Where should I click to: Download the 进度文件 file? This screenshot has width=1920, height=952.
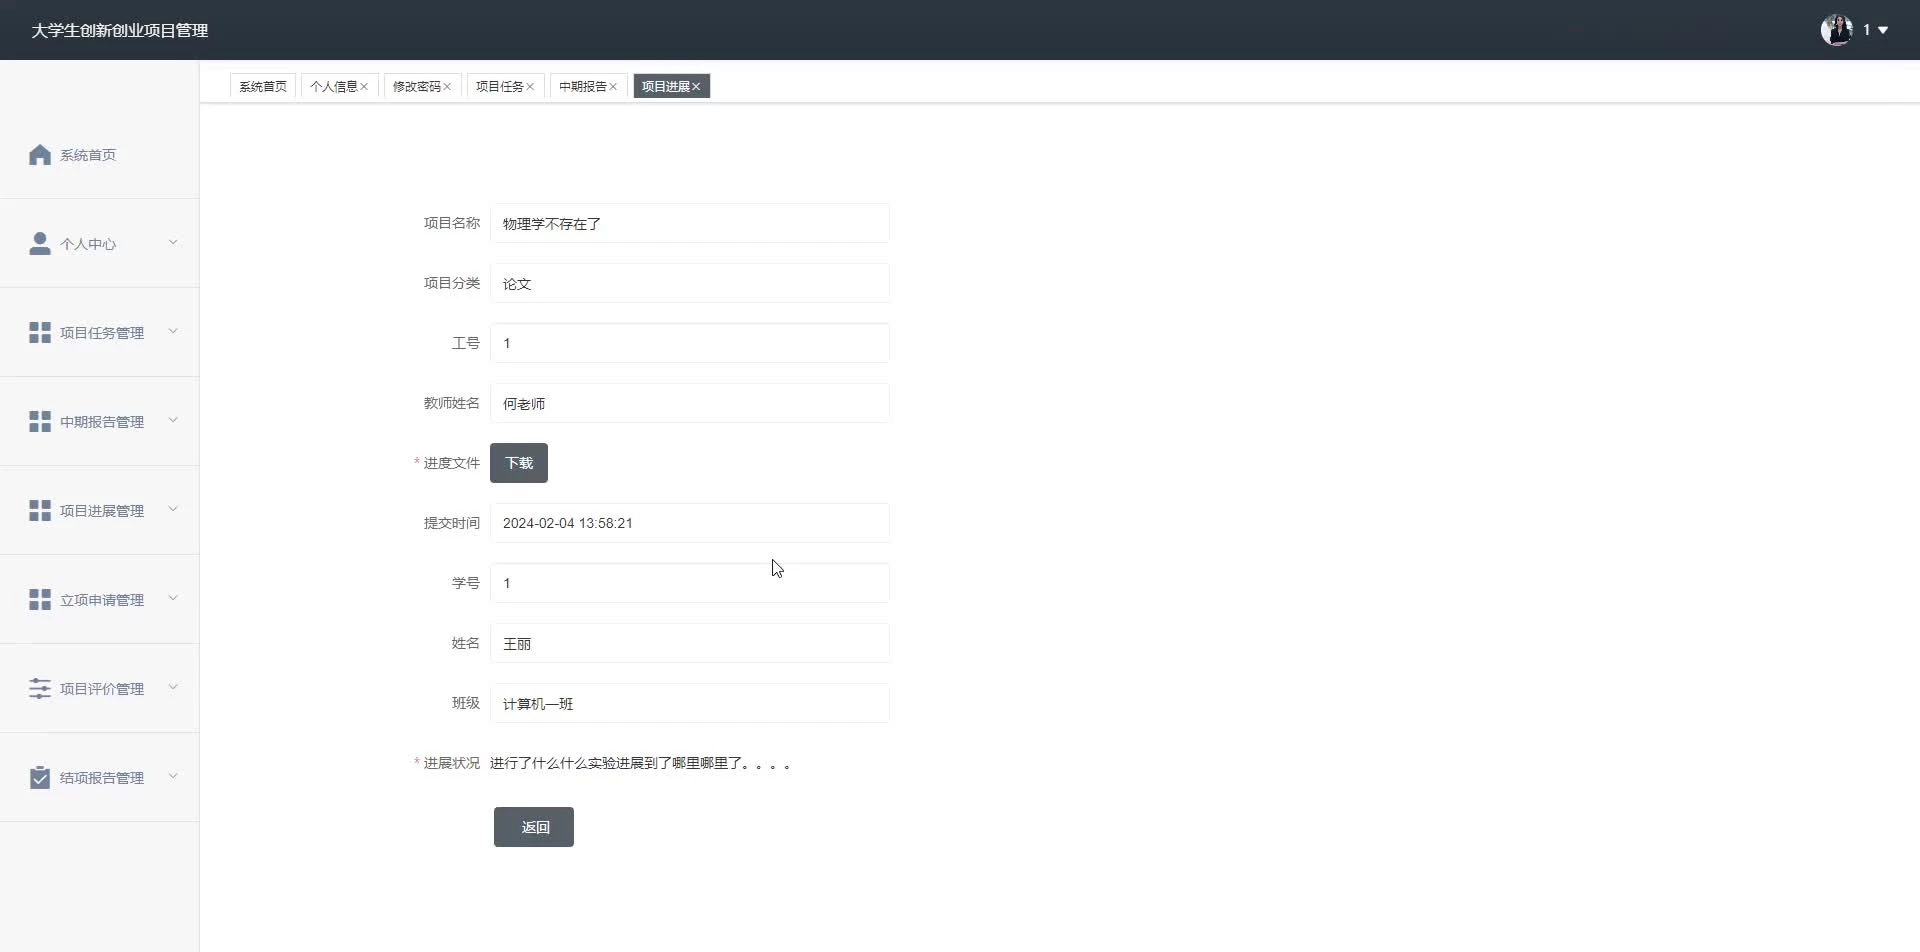point(519,463)
